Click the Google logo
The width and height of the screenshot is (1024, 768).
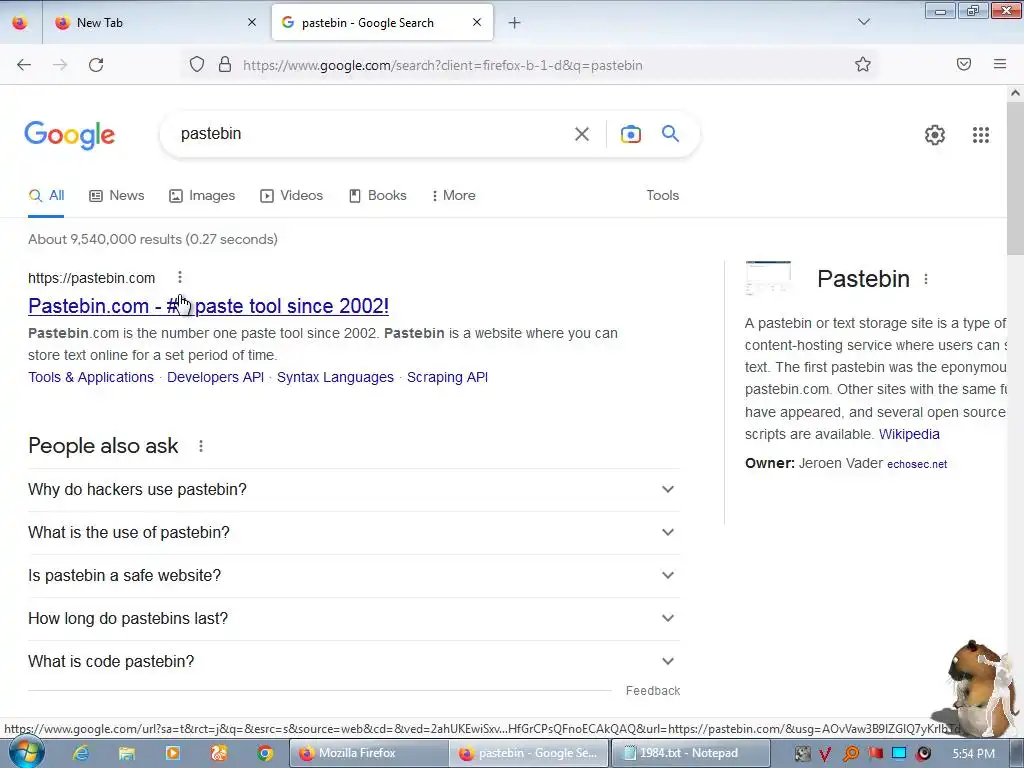69,135
